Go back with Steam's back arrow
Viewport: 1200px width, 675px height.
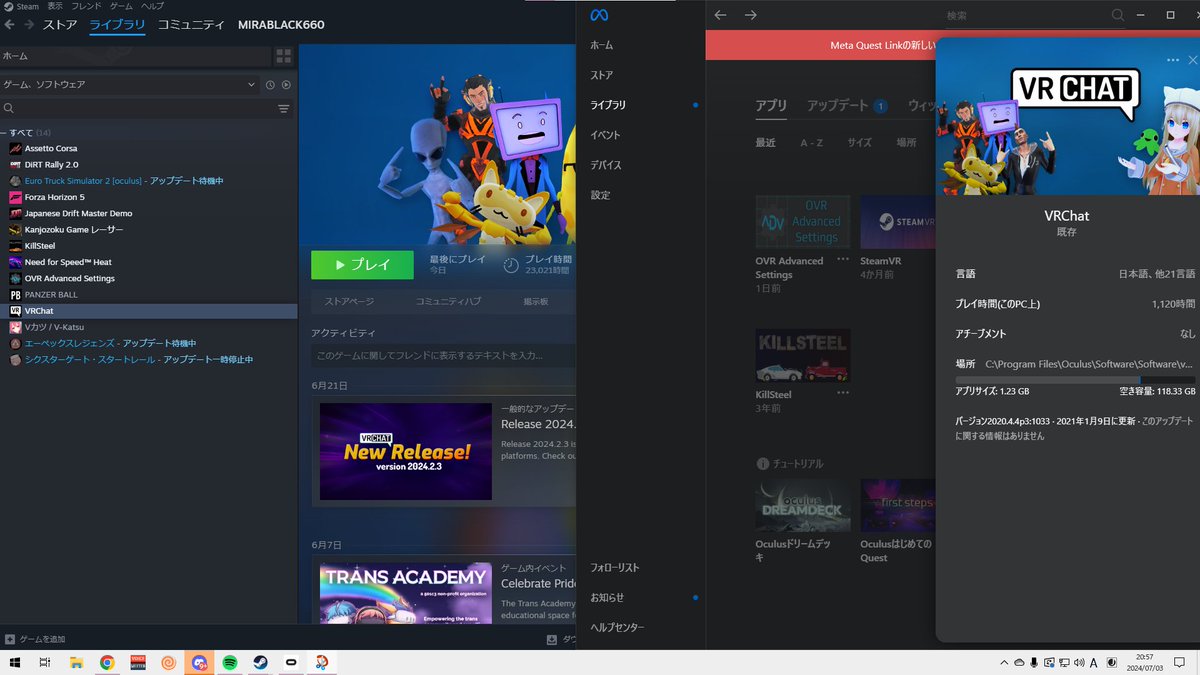tap(9, 24)
